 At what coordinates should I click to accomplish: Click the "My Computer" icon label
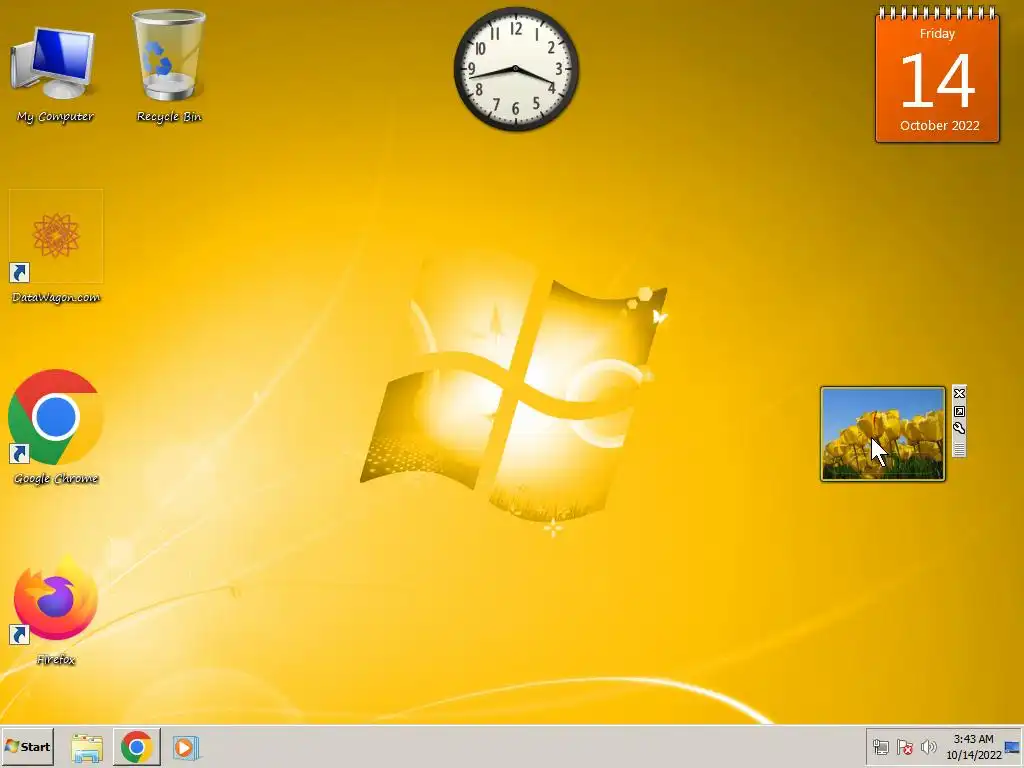56,117
